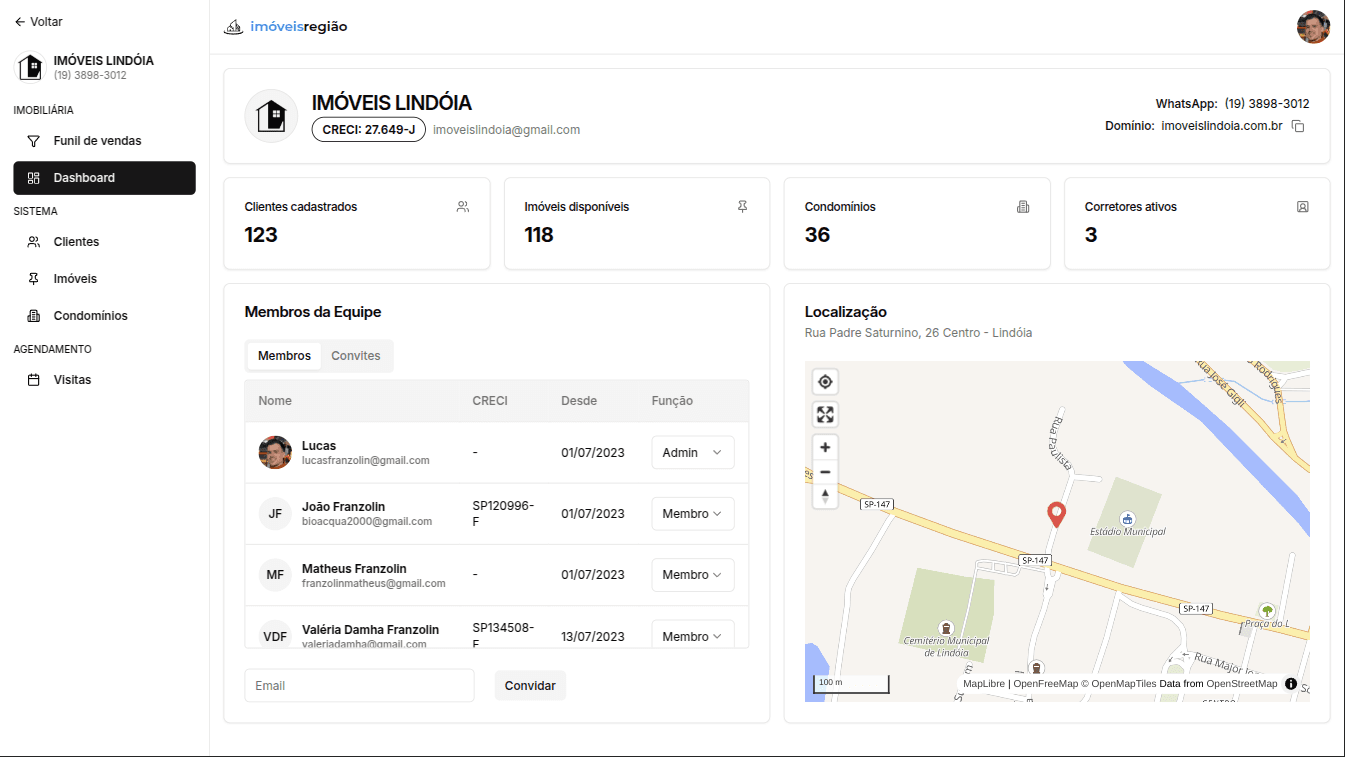The width and height of the screenshot is (1345, 757).
Task: Click the Corretores ativos count 3
Action: click(1091, 235)
